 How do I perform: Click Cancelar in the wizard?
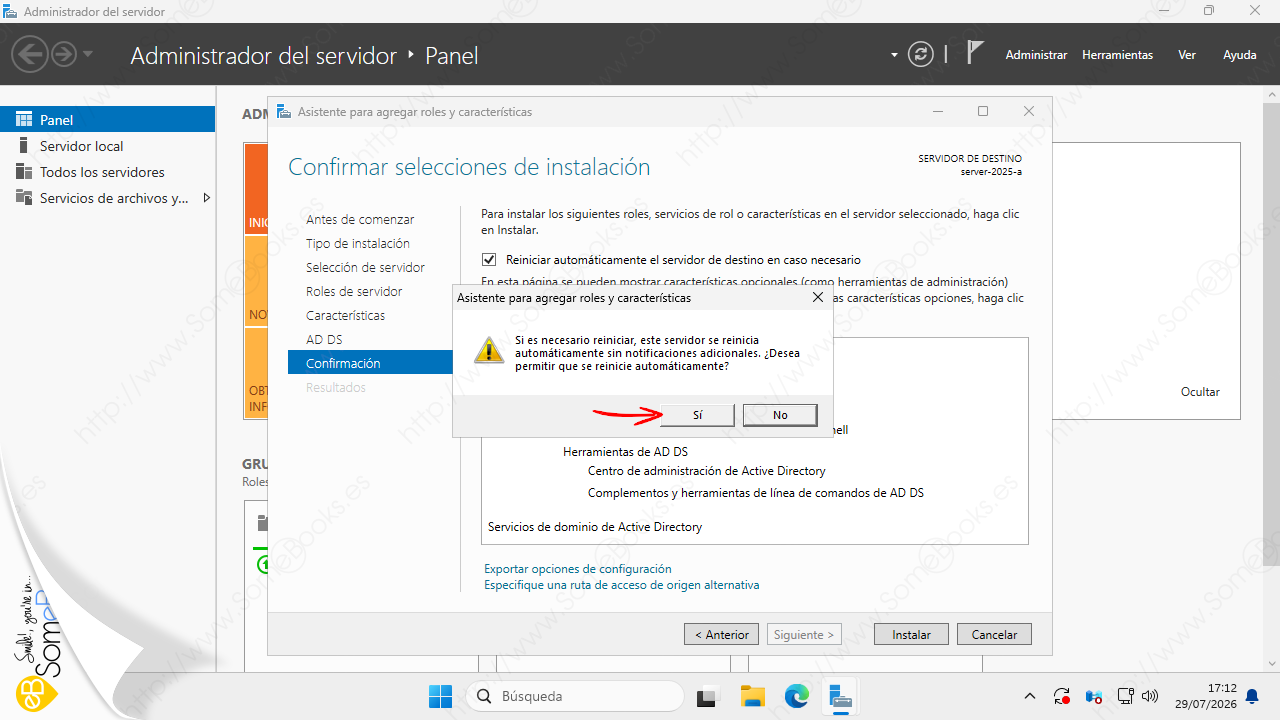(994, 634)
